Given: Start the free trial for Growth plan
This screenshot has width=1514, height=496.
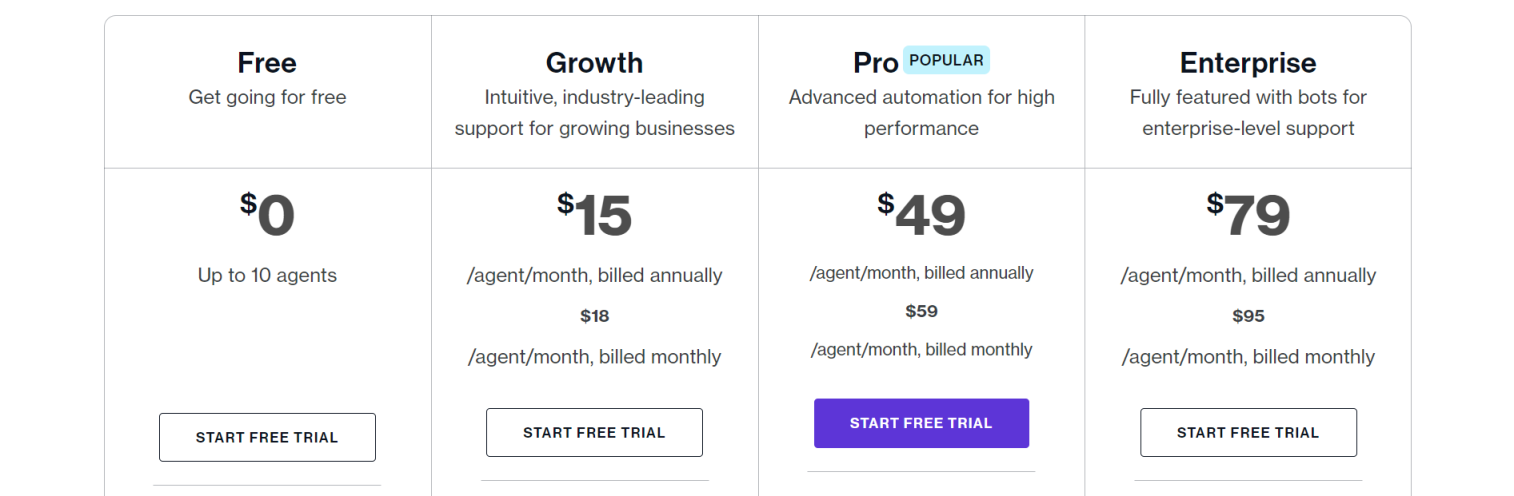Looking at the screenshot, I should pos(594,432).
